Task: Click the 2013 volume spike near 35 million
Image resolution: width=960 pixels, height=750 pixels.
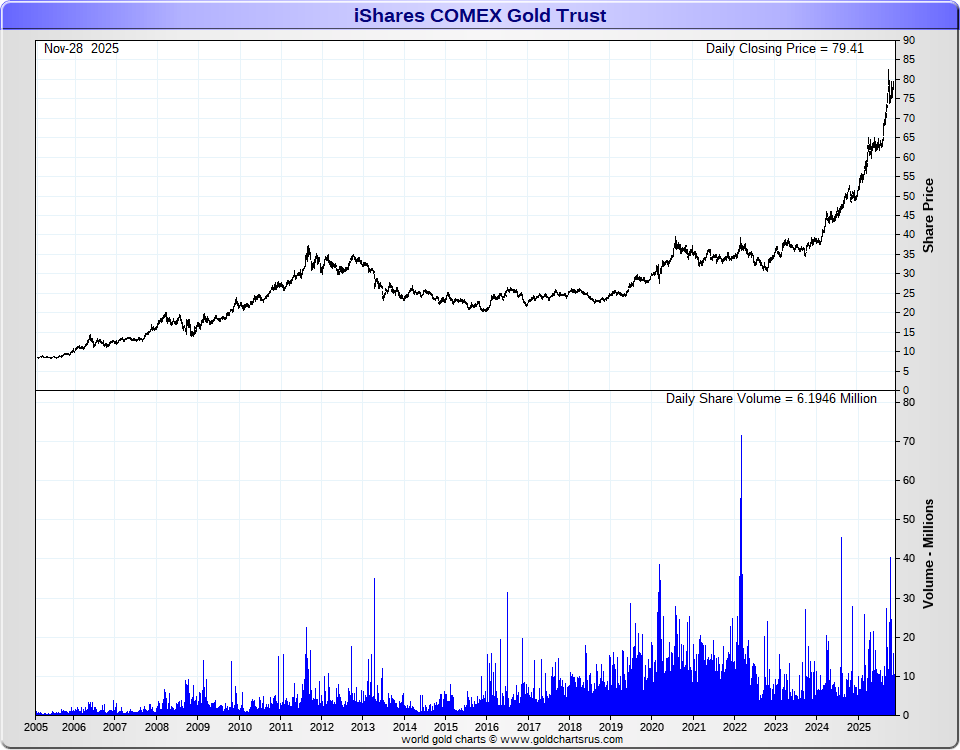Action: click(x=374, y=579)
